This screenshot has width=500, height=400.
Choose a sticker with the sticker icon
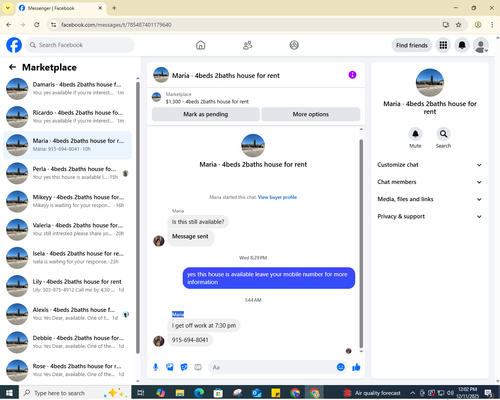pos(184,367)
